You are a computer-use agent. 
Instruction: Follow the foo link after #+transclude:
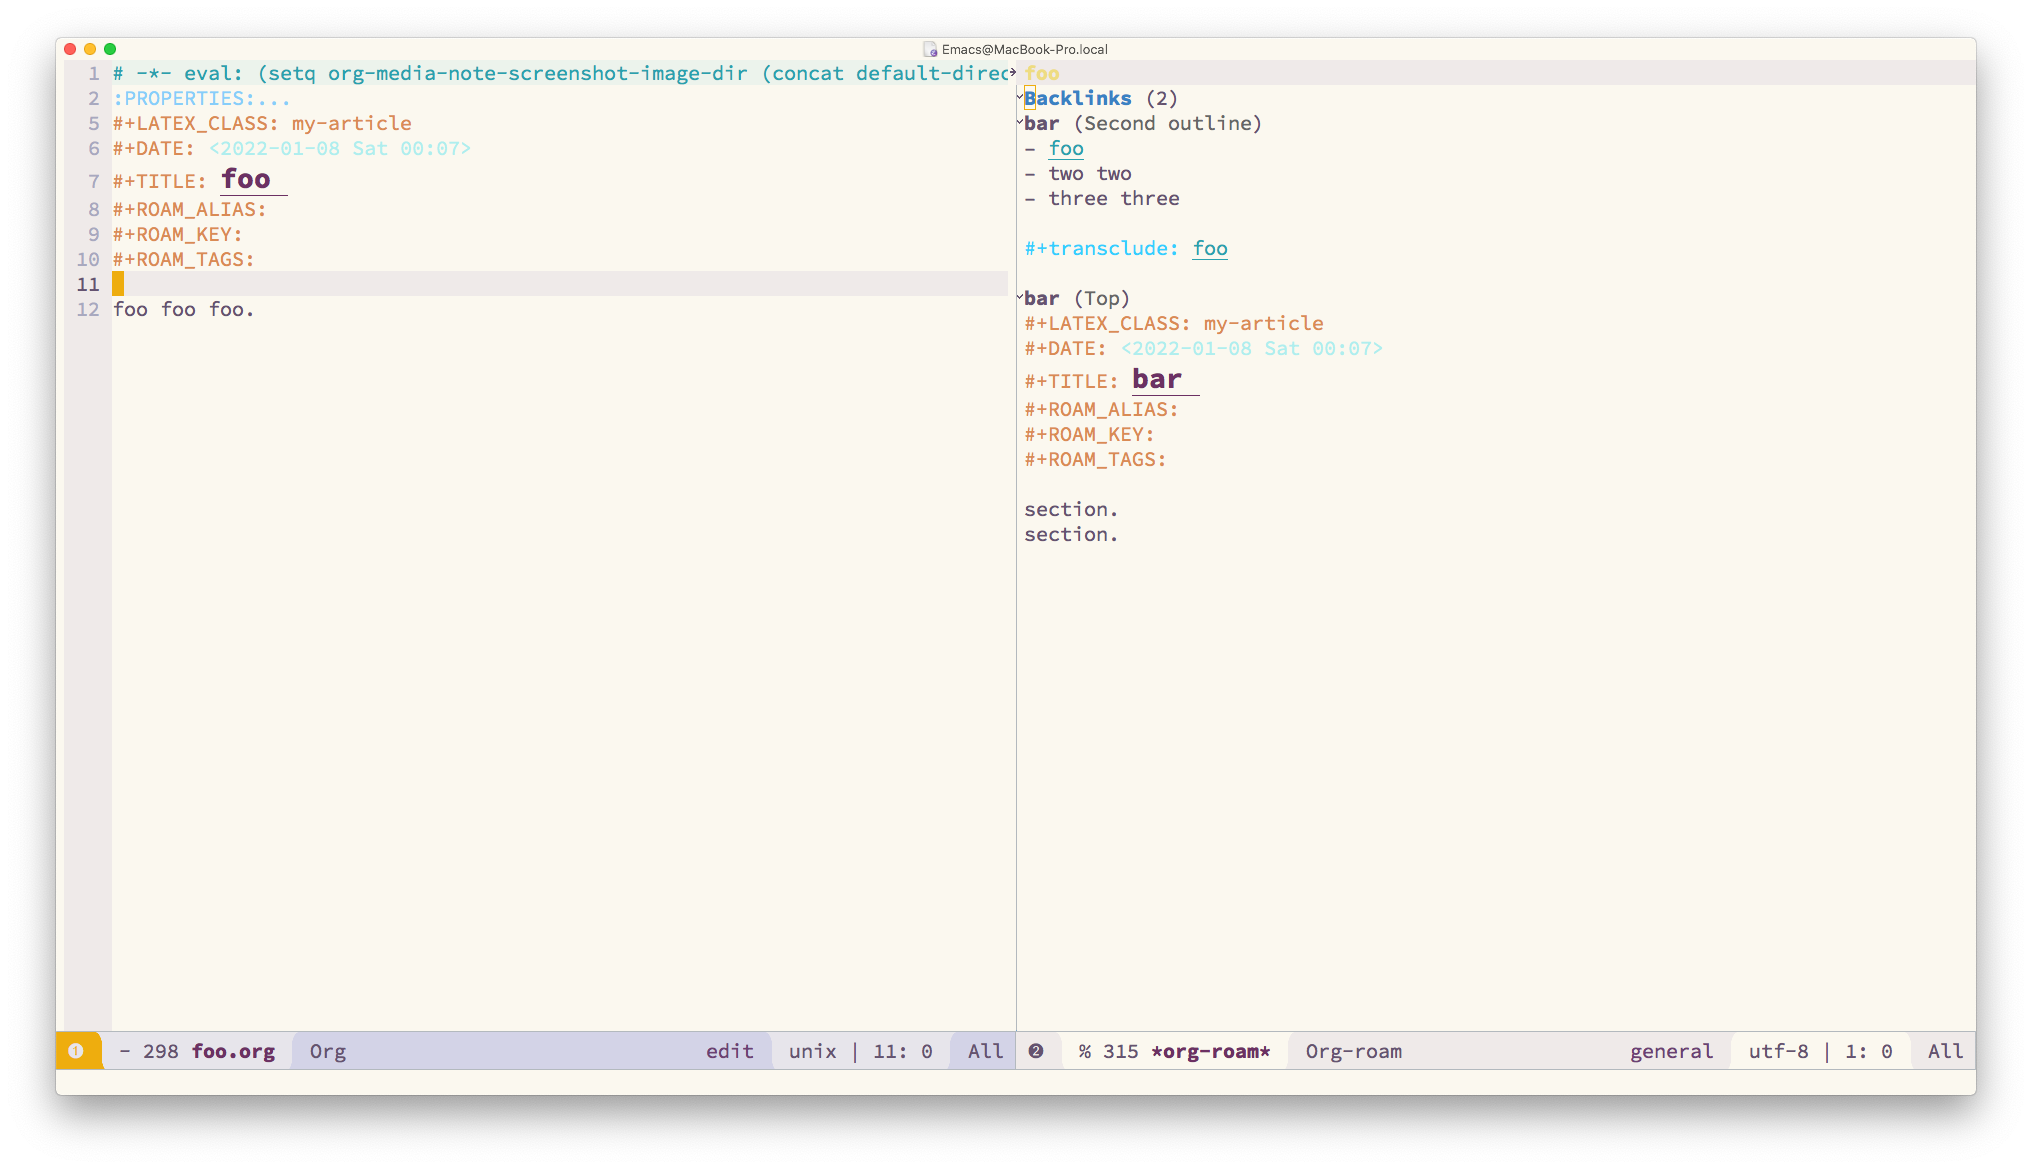pyautogui.click(x=1210, y=248)
